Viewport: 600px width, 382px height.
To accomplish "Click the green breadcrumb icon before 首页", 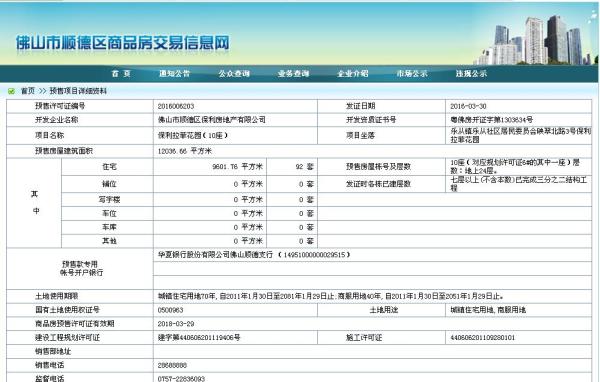I will (11, 91).
